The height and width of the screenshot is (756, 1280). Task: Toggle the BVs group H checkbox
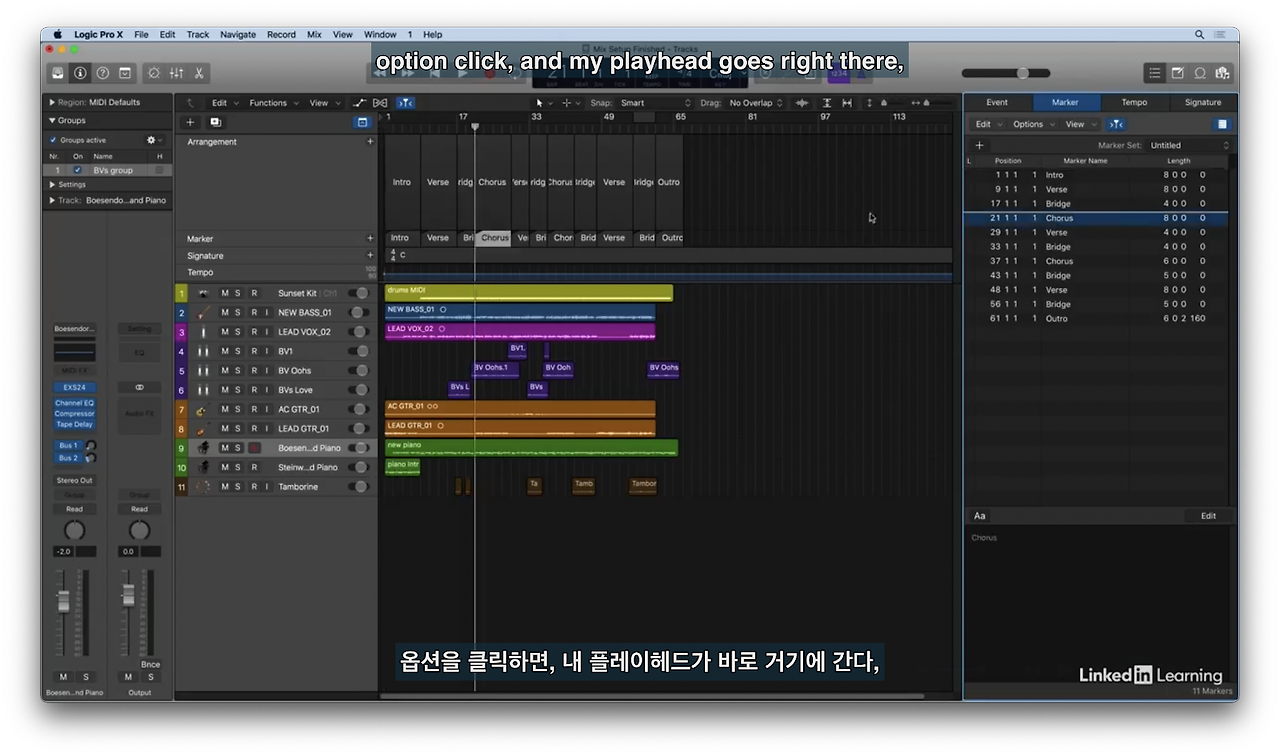pyautogui.click(x=159, y=170)
